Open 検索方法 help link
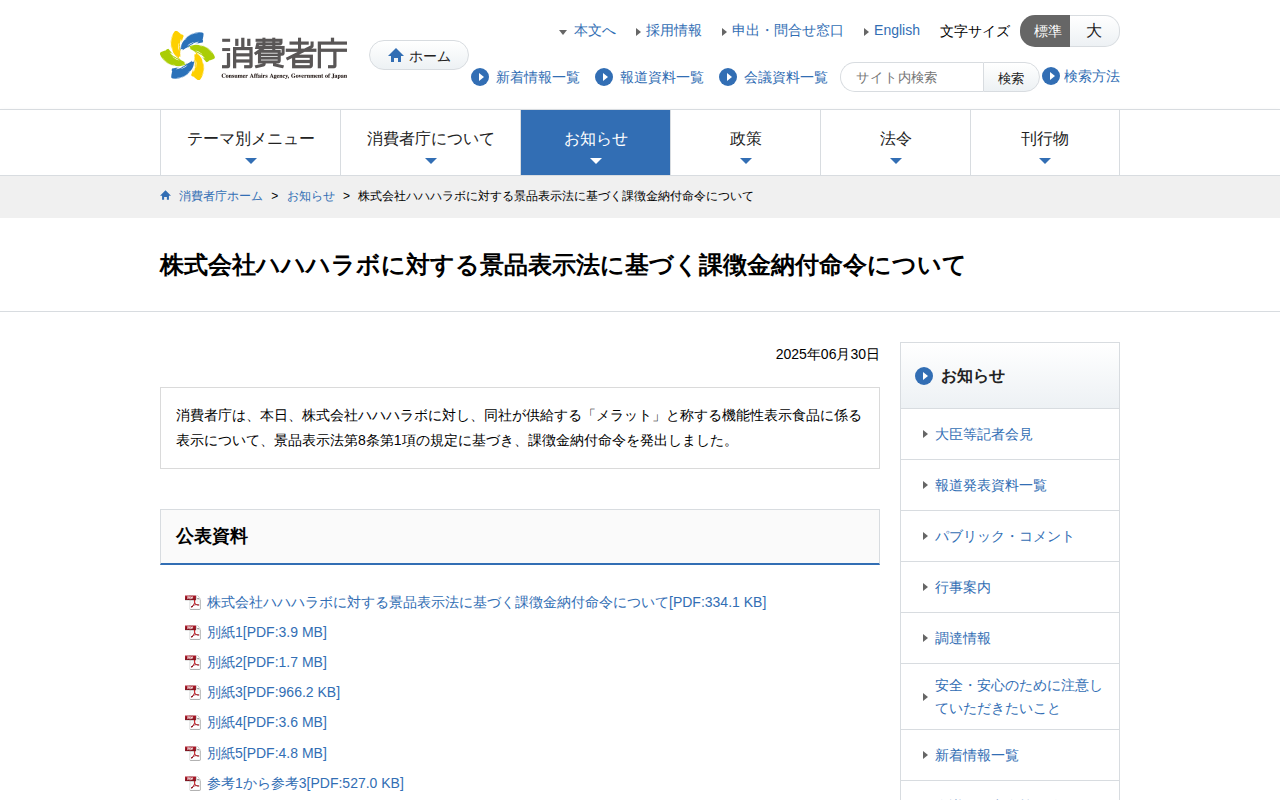Image resolution: width=1280 pixels, height=800 pixels. coord(1092,76)
